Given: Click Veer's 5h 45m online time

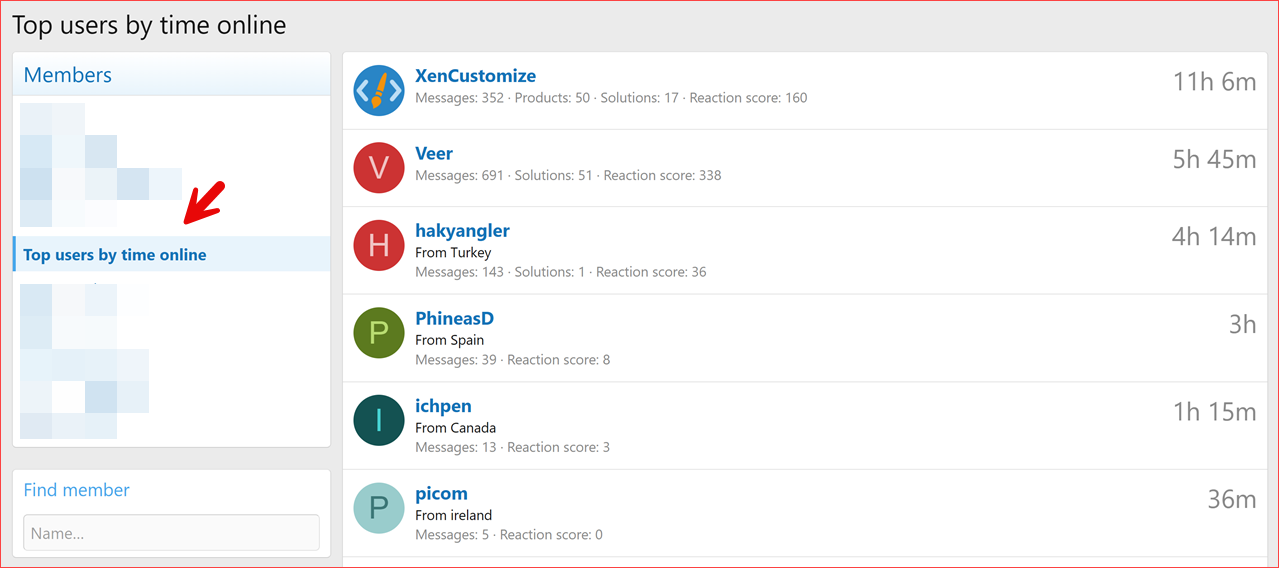Looking at the screenshot, I should click(x=1214, y=160).
